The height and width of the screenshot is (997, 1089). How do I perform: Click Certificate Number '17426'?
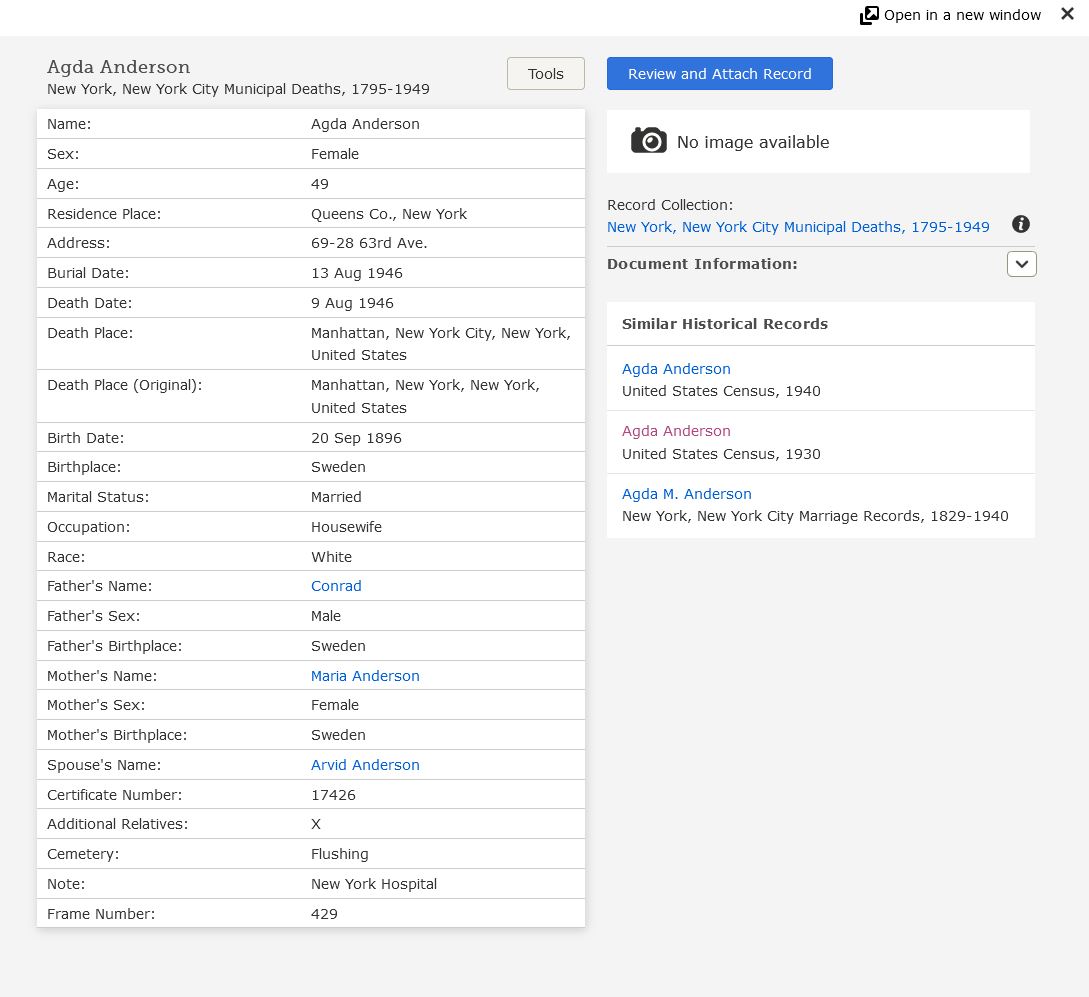[x=333, y=795]
